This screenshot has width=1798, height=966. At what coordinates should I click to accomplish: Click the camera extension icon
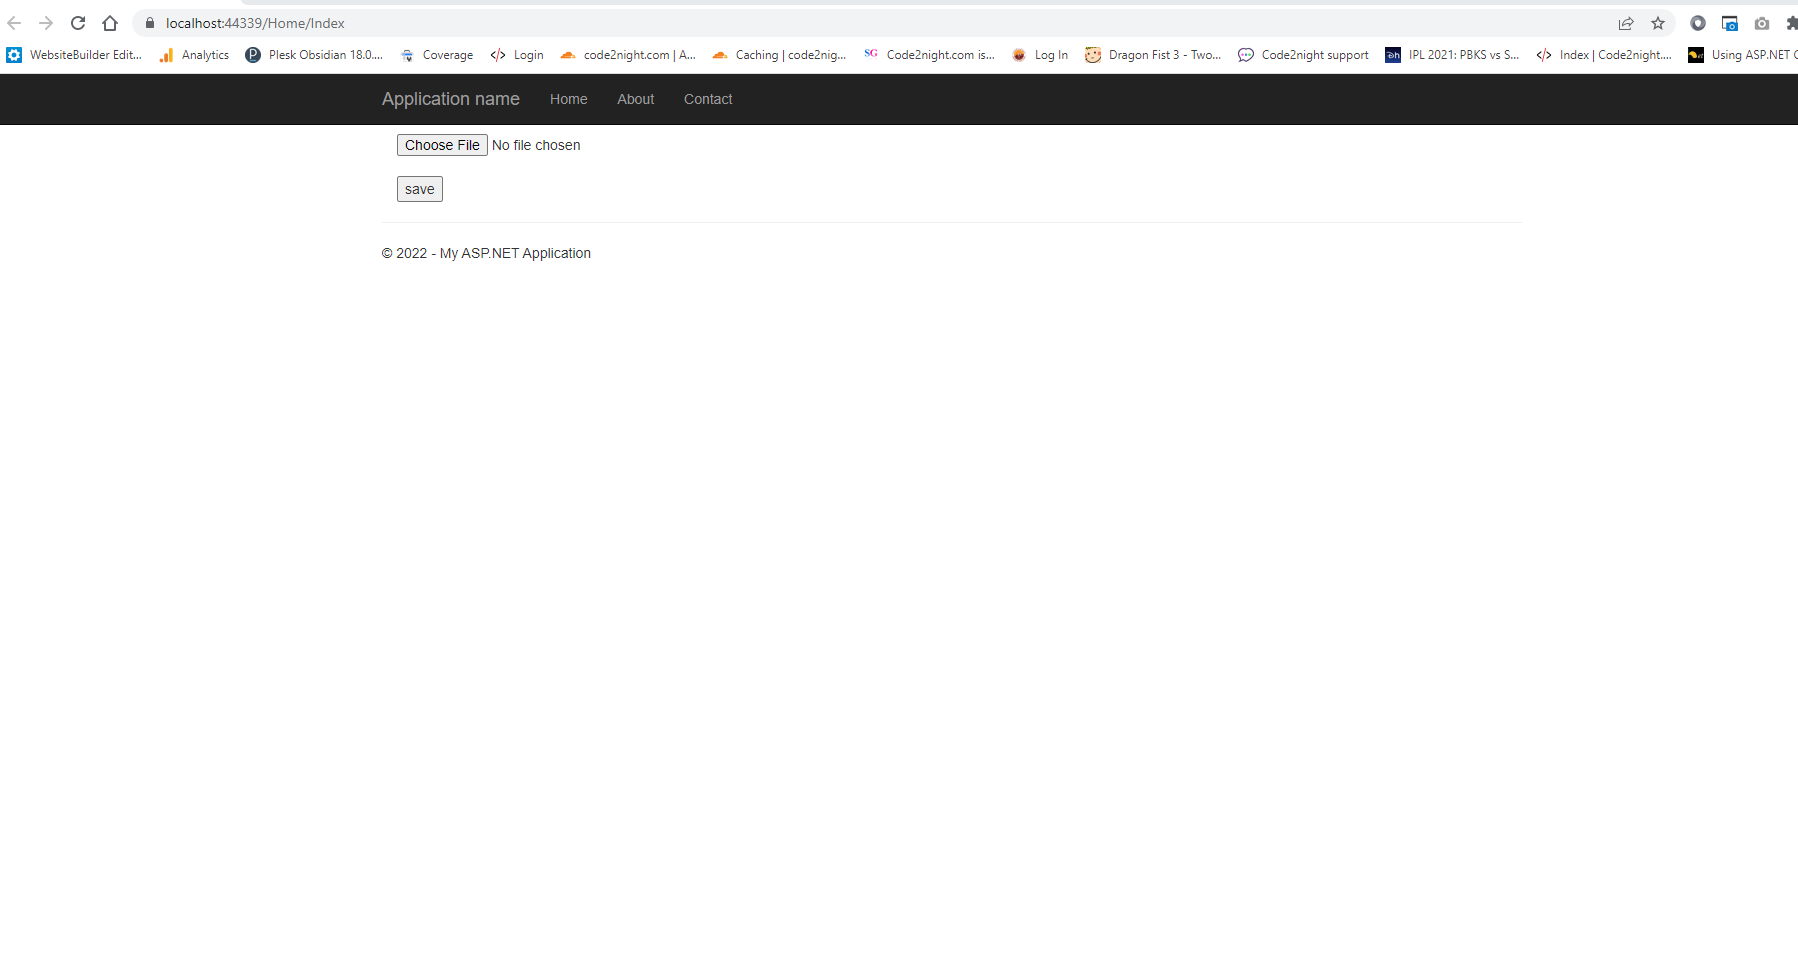tap(1762, 23)
